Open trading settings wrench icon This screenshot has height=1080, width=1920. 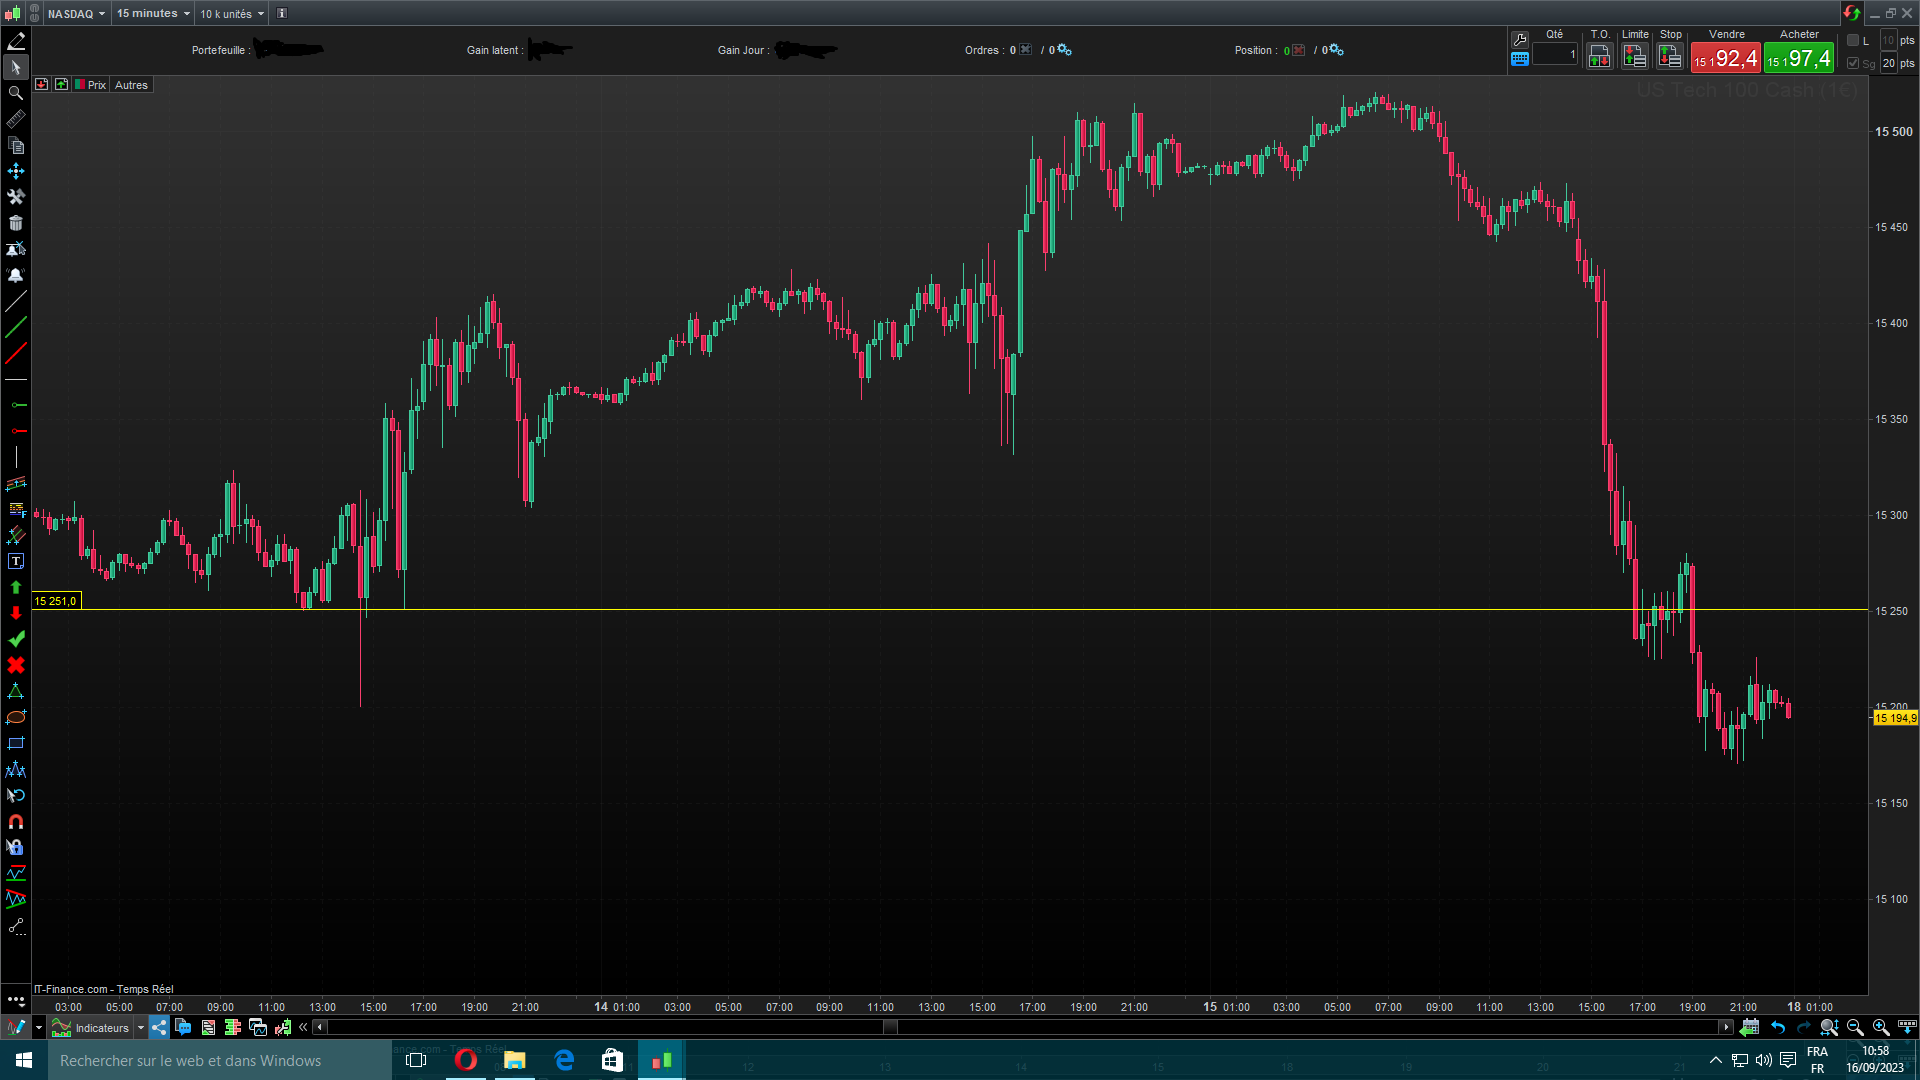[1520, 39]
